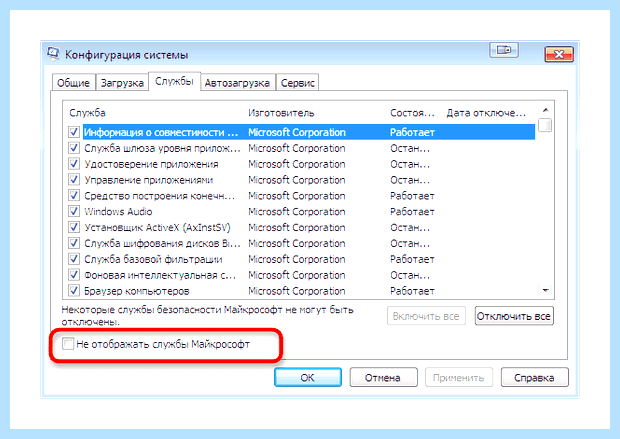Screen dimensions: 620x439
Task: Click the Отмена button
Action: [x=384, y=377]
